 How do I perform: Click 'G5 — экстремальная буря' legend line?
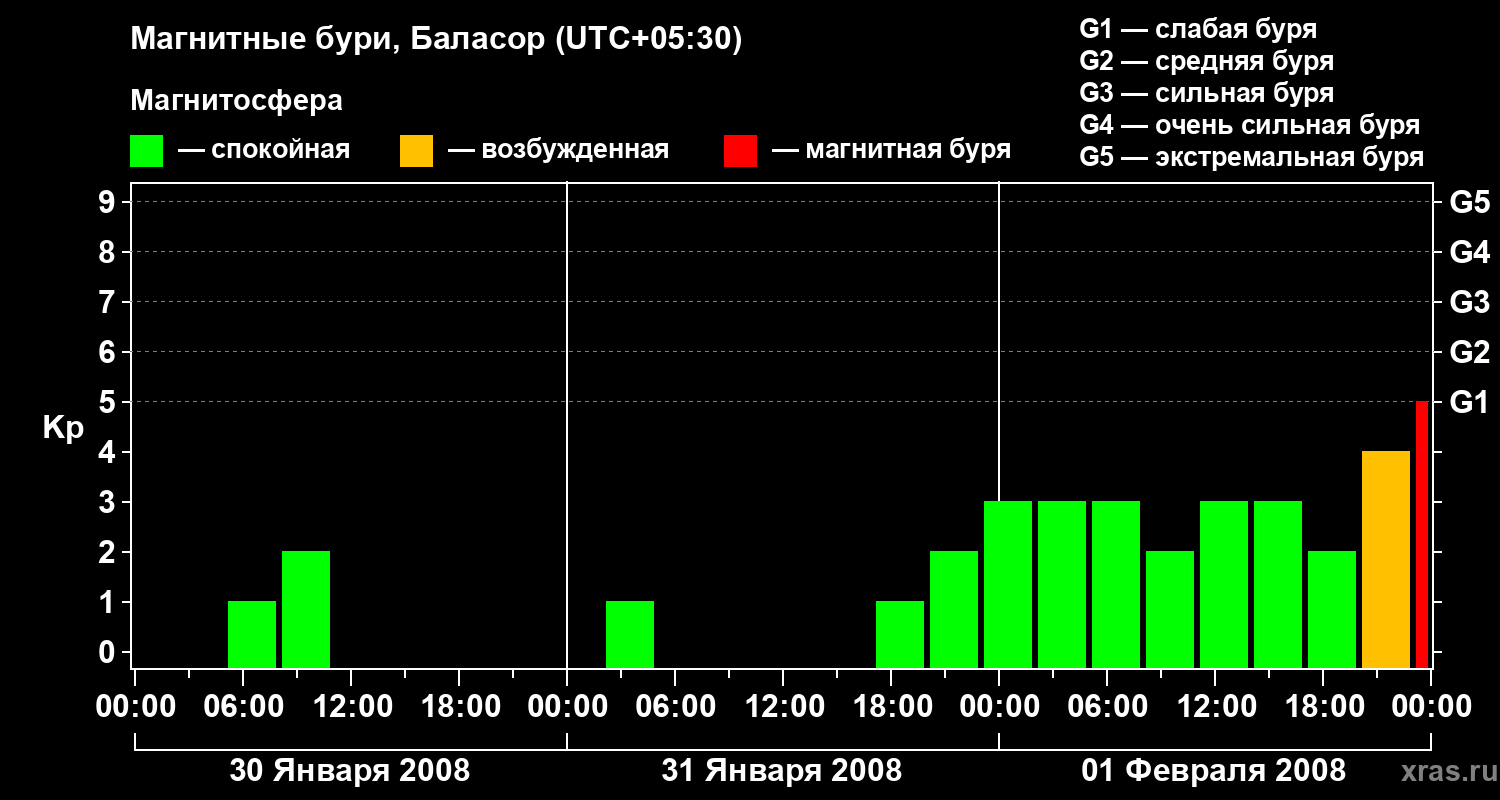(1251, 157)
